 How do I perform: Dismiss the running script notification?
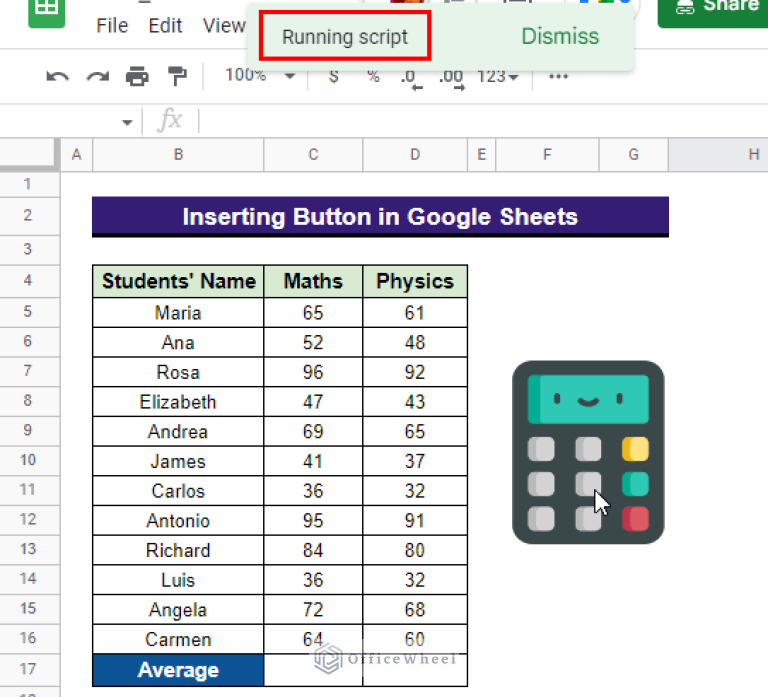click(x=560, y=37)
